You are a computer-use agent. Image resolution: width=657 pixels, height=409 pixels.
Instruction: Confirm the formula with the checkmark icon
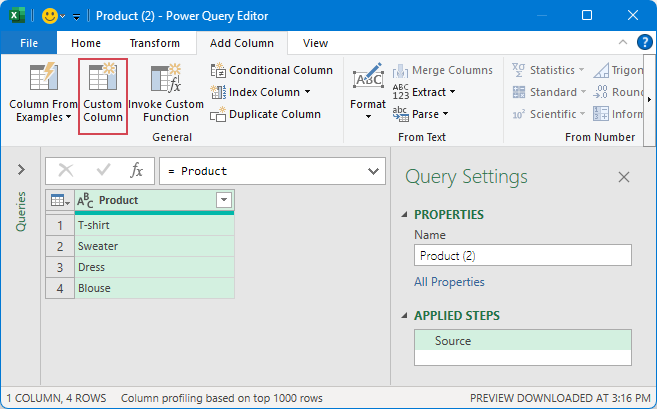103,170
